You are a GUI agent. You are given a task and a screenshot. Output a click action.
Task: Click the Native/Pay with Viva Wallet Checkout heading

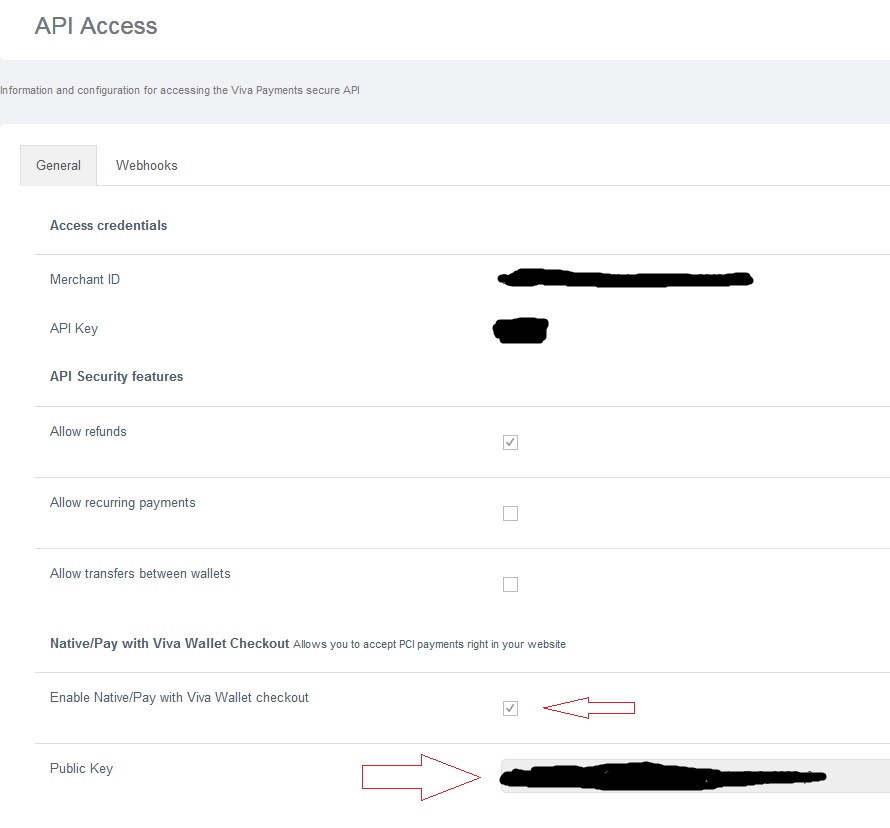168,643
